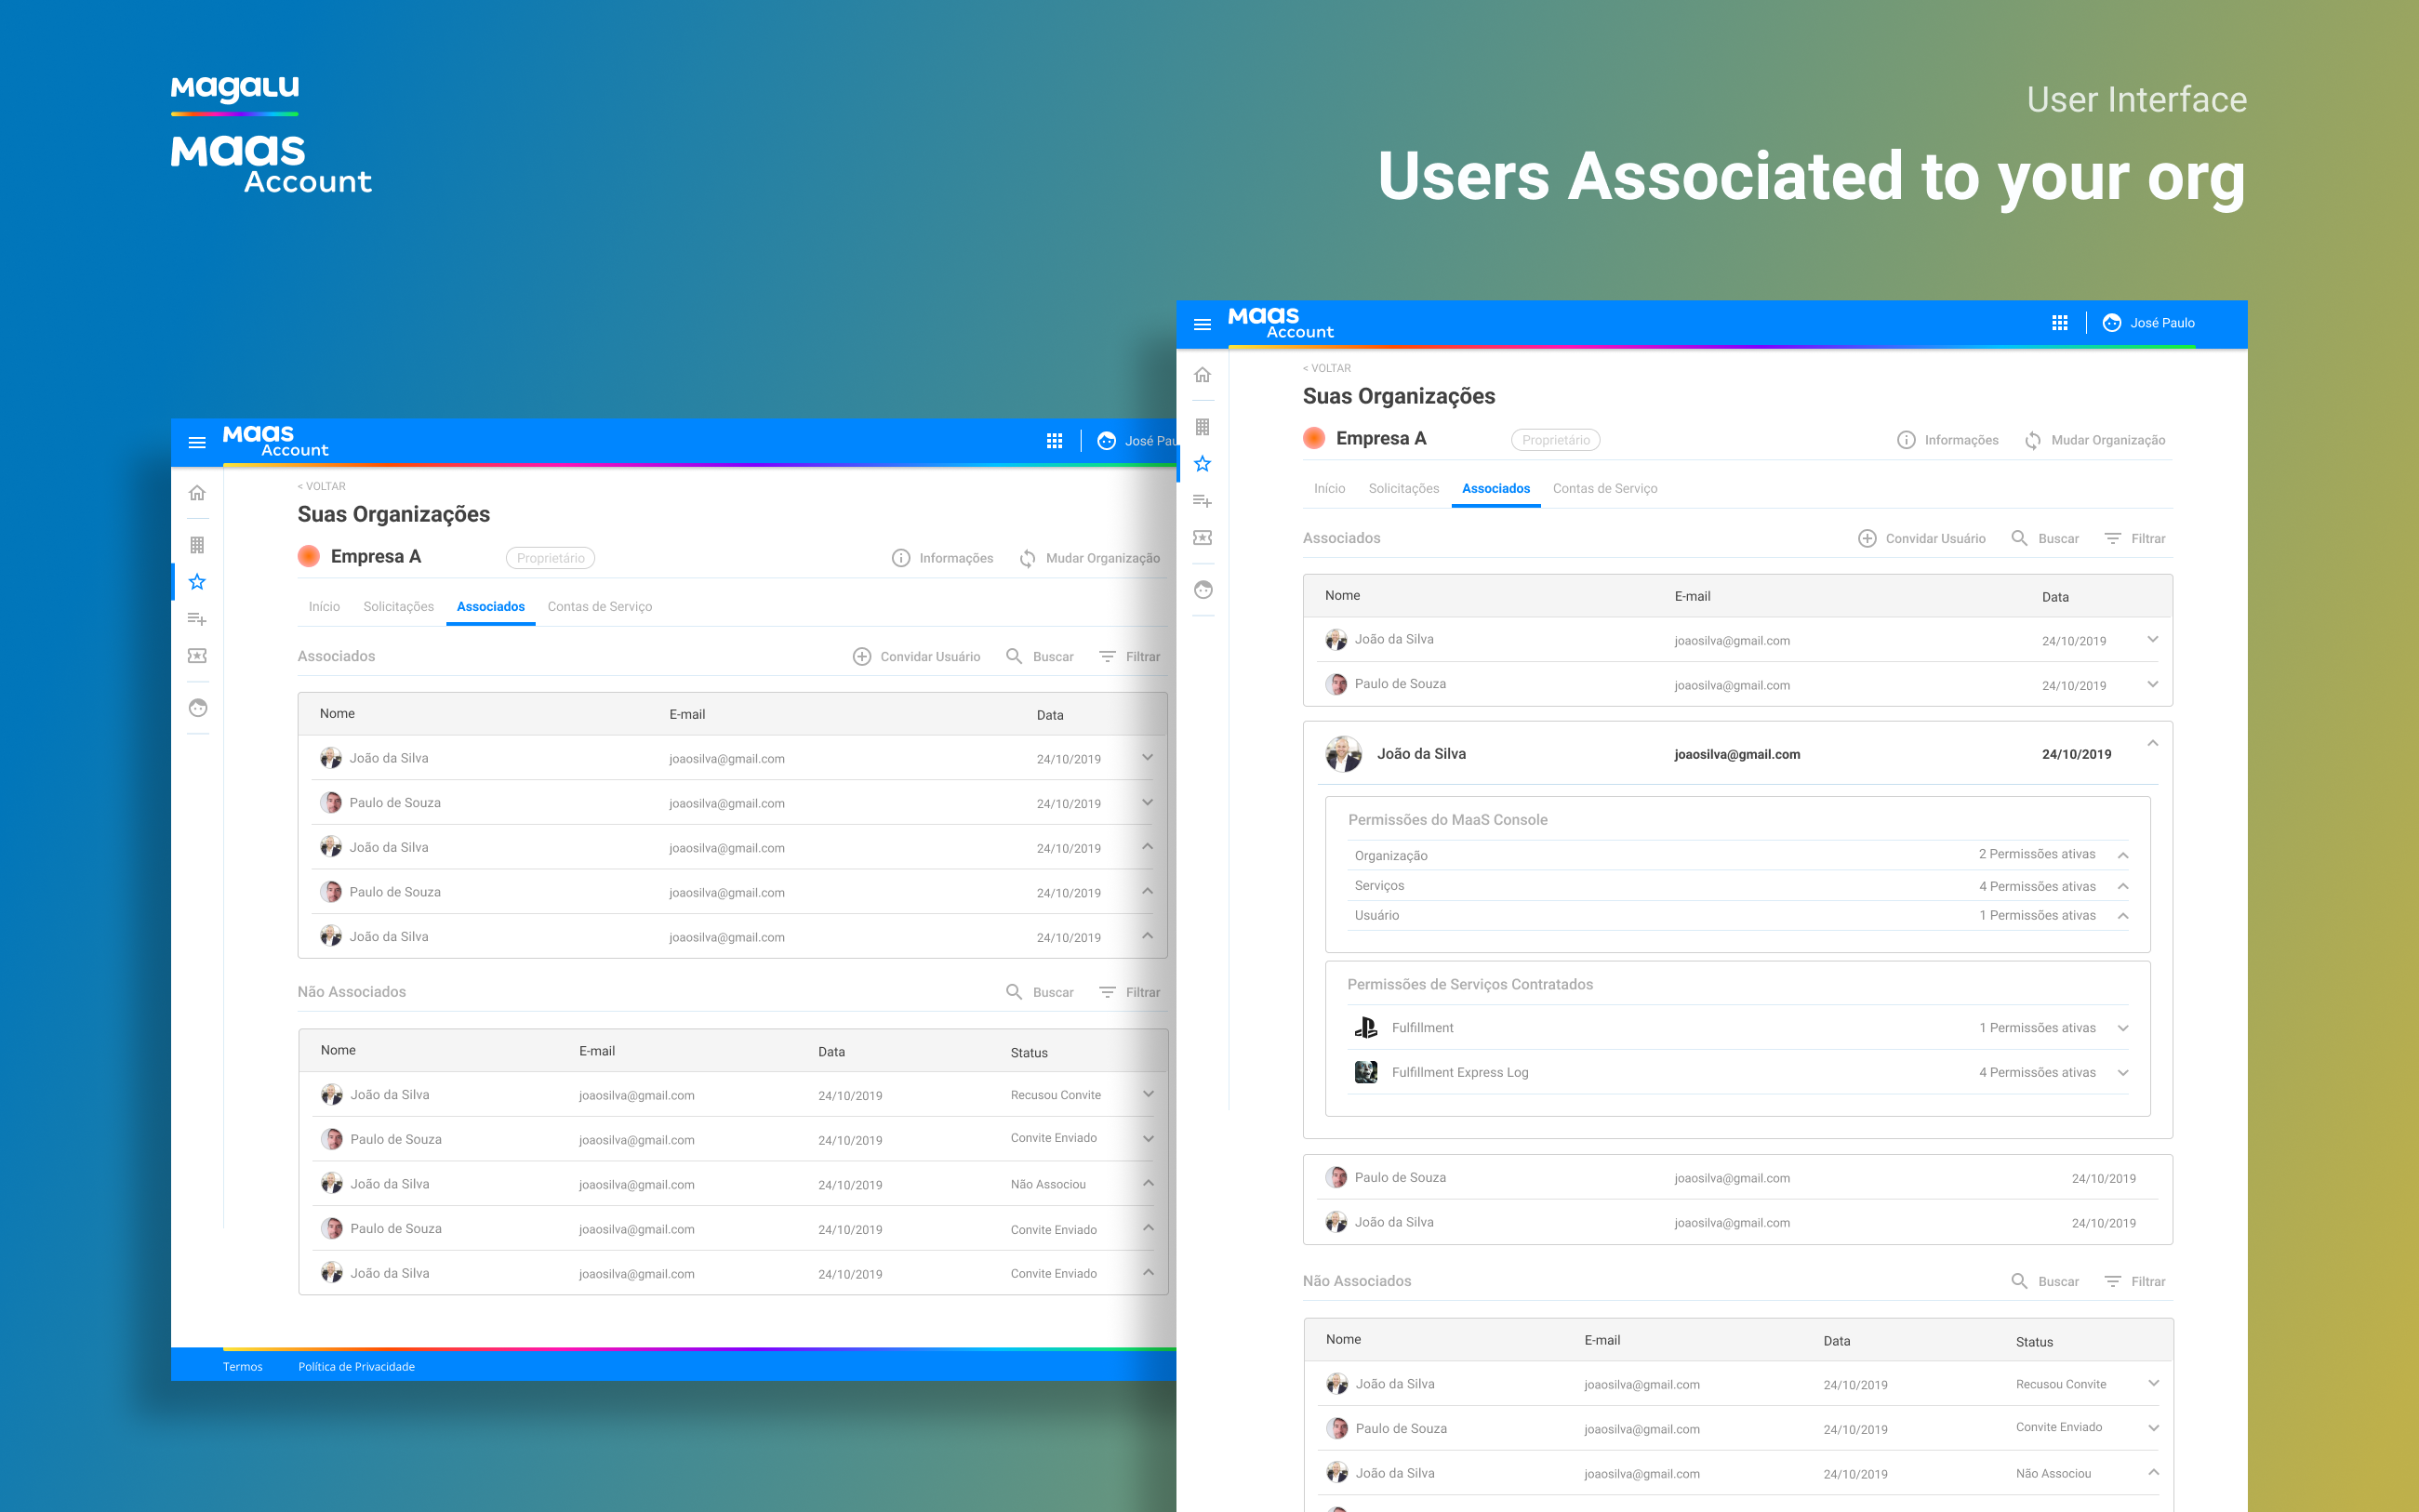
Task: Open the Solicitações tab in left window
Action: [398, 606]
